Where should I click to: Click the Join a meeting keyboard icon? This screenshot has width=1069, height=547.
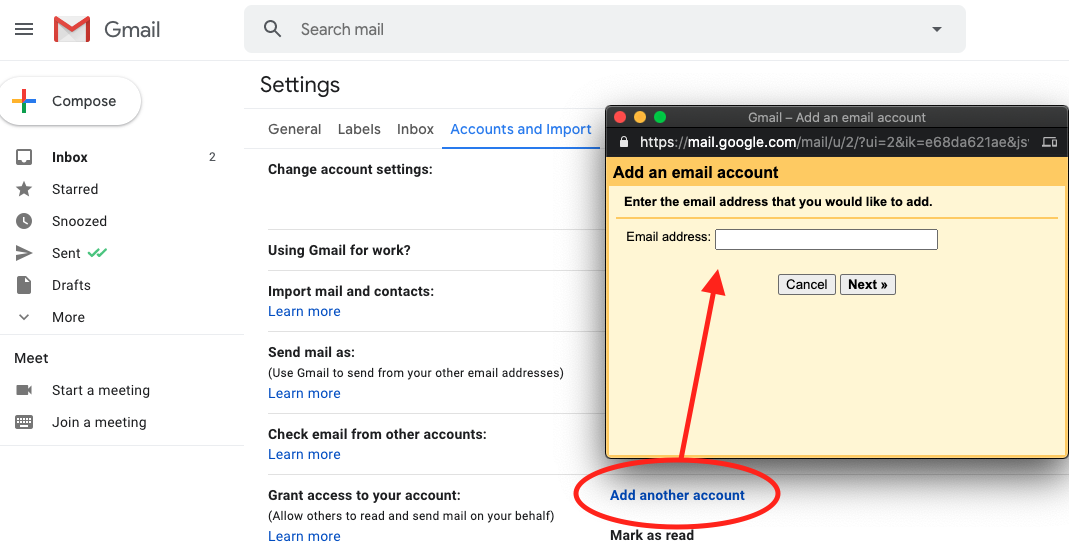point(24,422)
